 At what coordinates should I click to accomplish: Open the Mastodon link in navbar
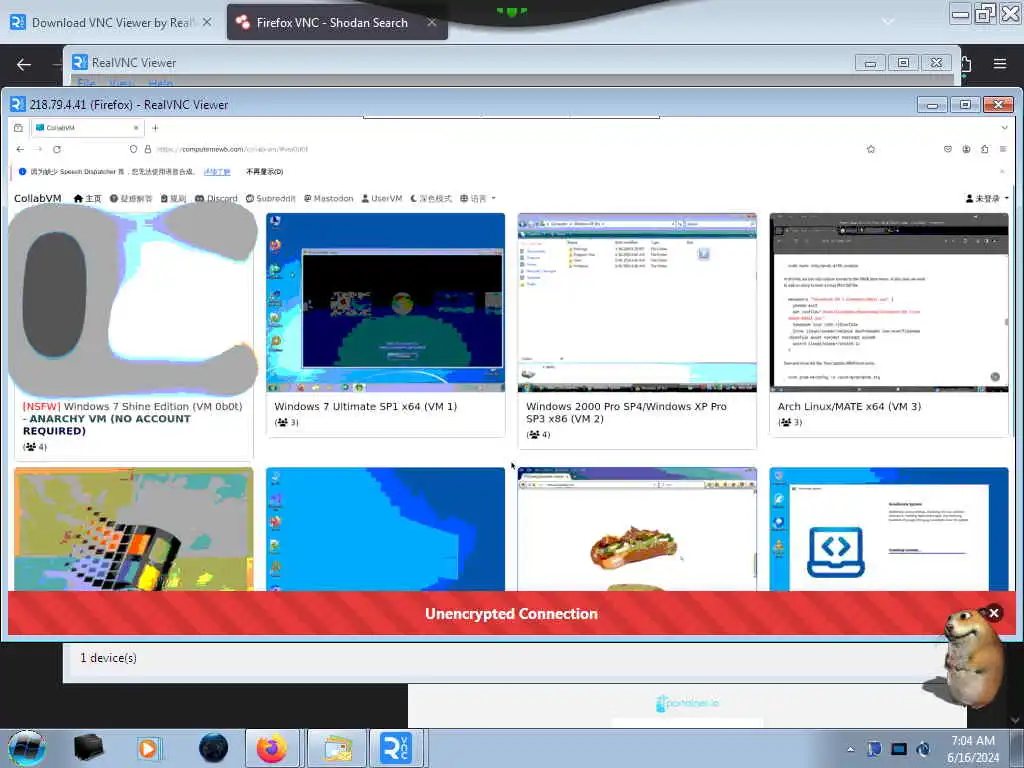point(328,199)
